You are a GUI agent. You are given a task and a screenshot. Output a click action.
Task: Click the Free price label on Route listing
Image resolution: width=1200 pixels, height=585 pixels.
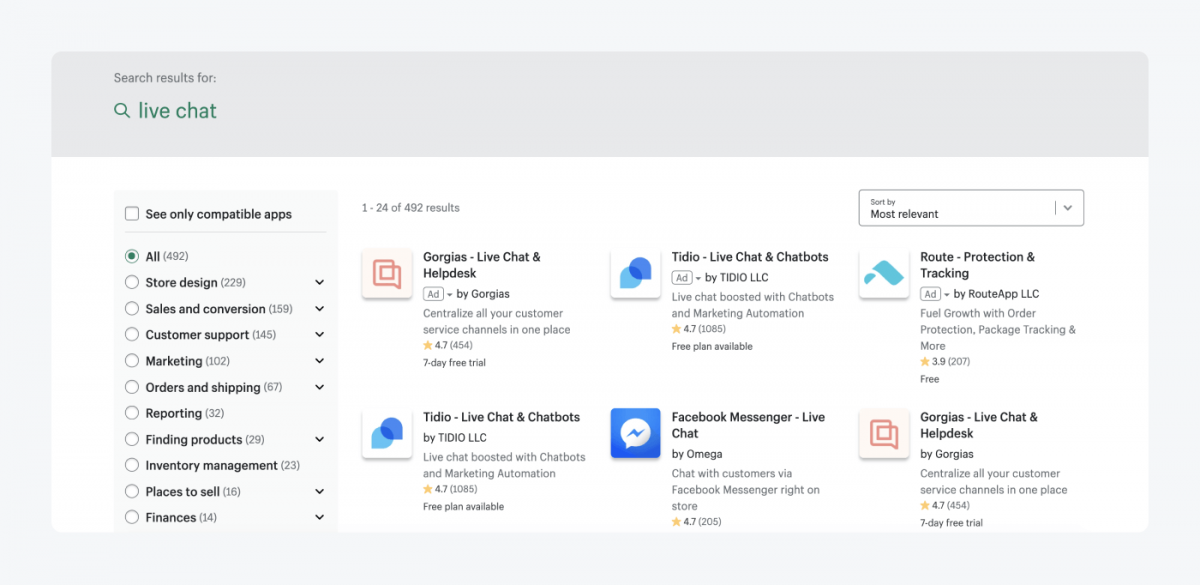(930, 380)
